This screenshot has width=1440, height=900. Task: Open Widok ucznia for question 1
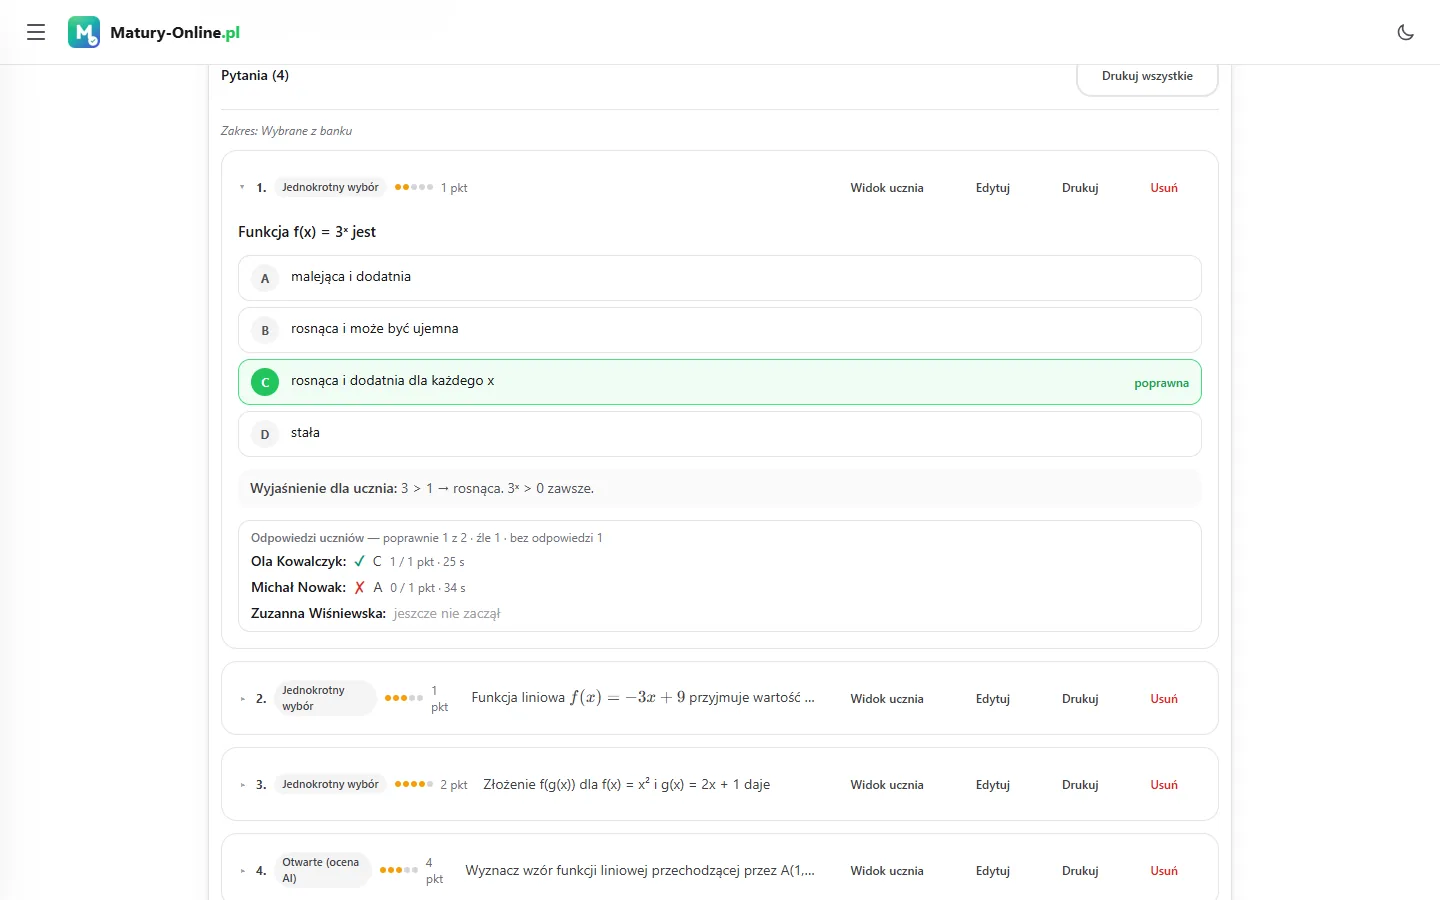[x=887, y=188]
